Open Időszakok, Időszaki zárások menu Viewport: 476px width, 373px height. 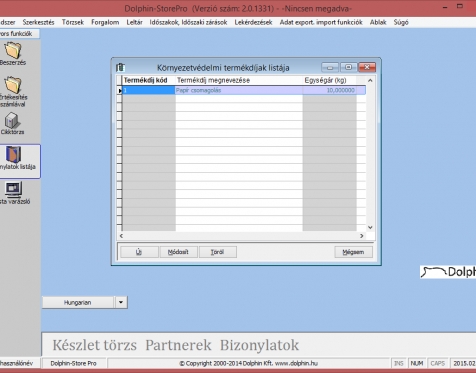(x=188, y=22)
